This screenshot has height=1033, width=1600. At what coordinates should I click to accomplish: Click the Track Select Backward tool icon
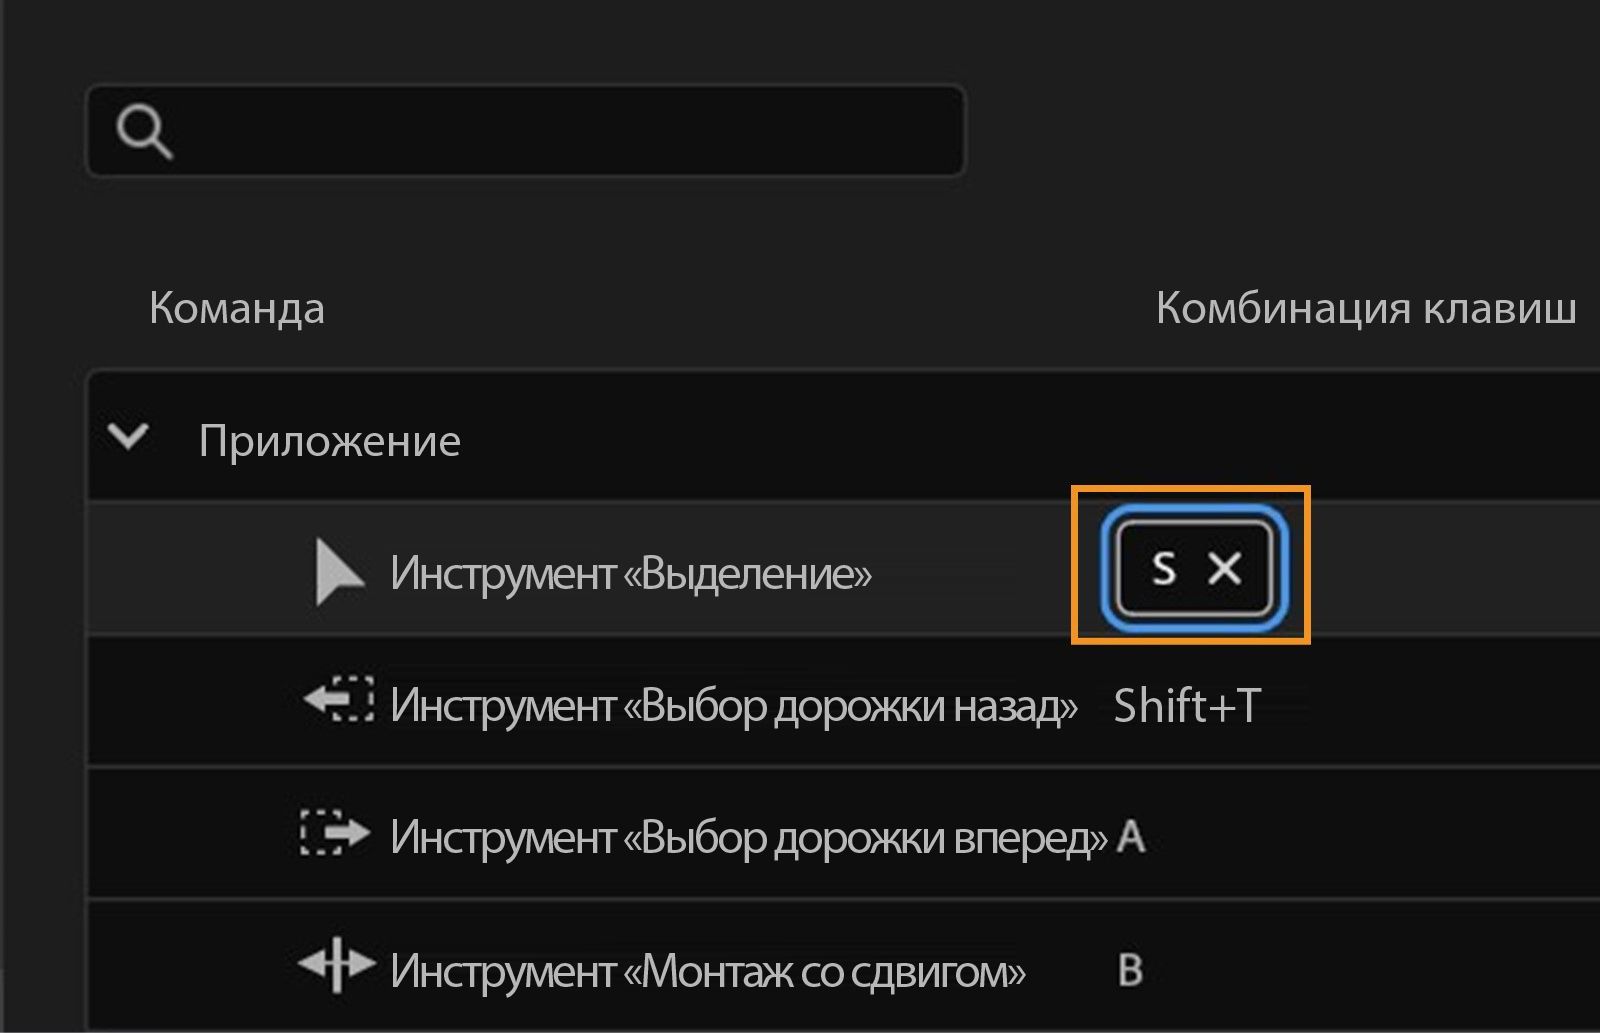click(339, 700)
